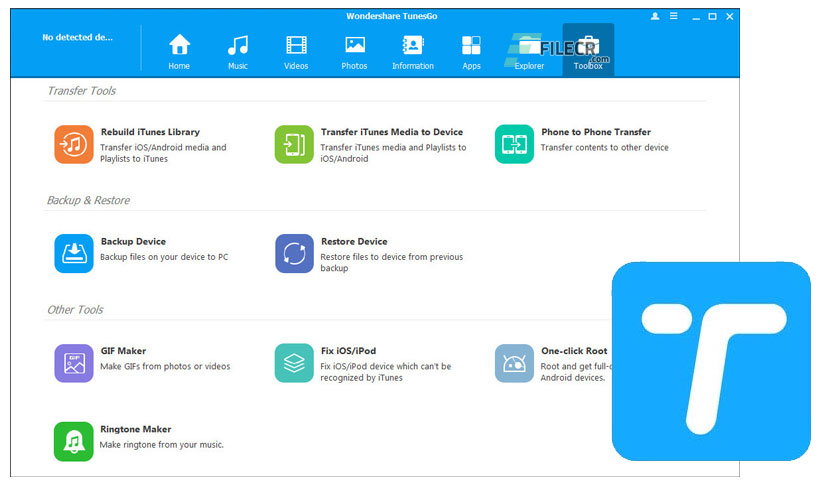Click the Rebuild iTunes Library orange icon
Screen dimensions: 836x484
(74, 144)
